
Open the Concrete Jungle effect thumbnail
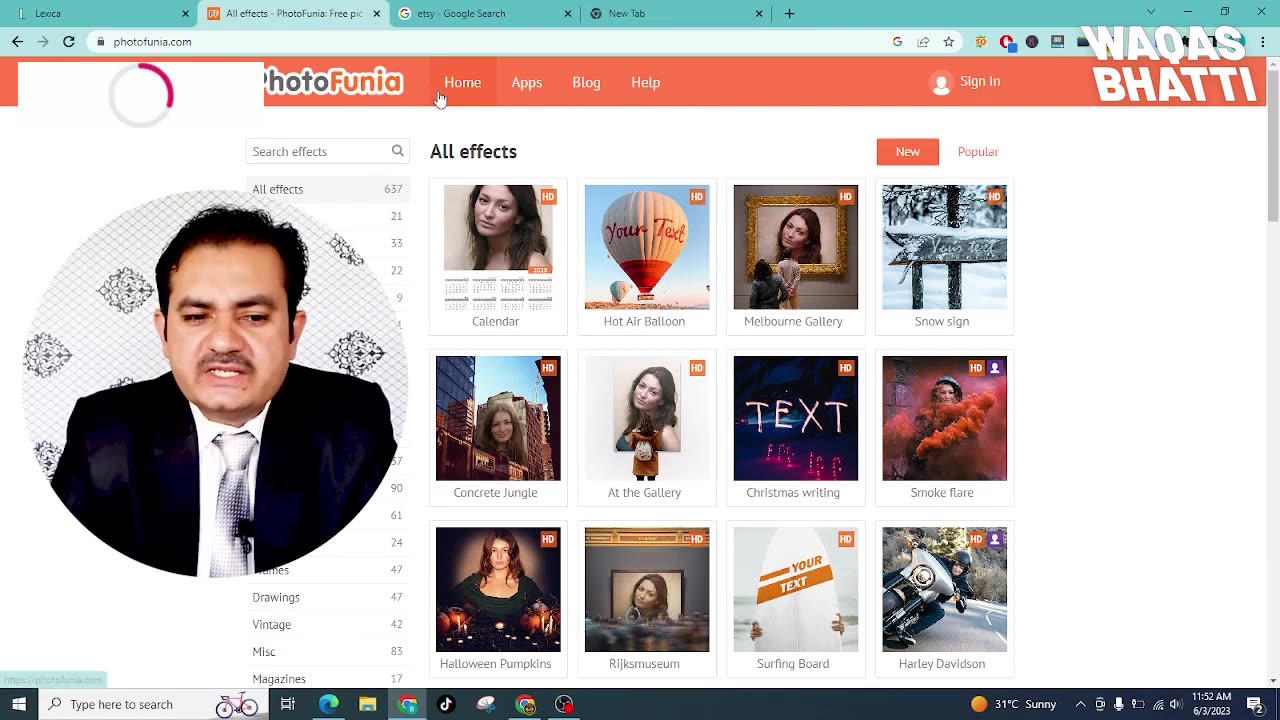498,428
